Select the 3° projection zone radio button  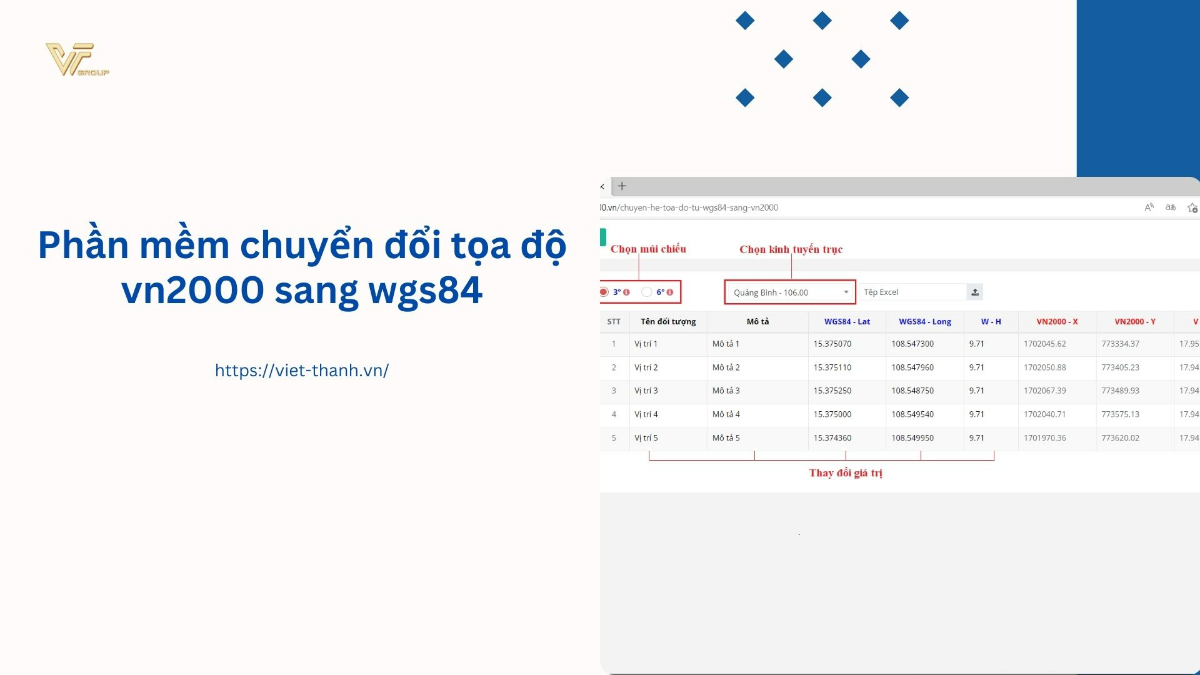pos(604,292)
